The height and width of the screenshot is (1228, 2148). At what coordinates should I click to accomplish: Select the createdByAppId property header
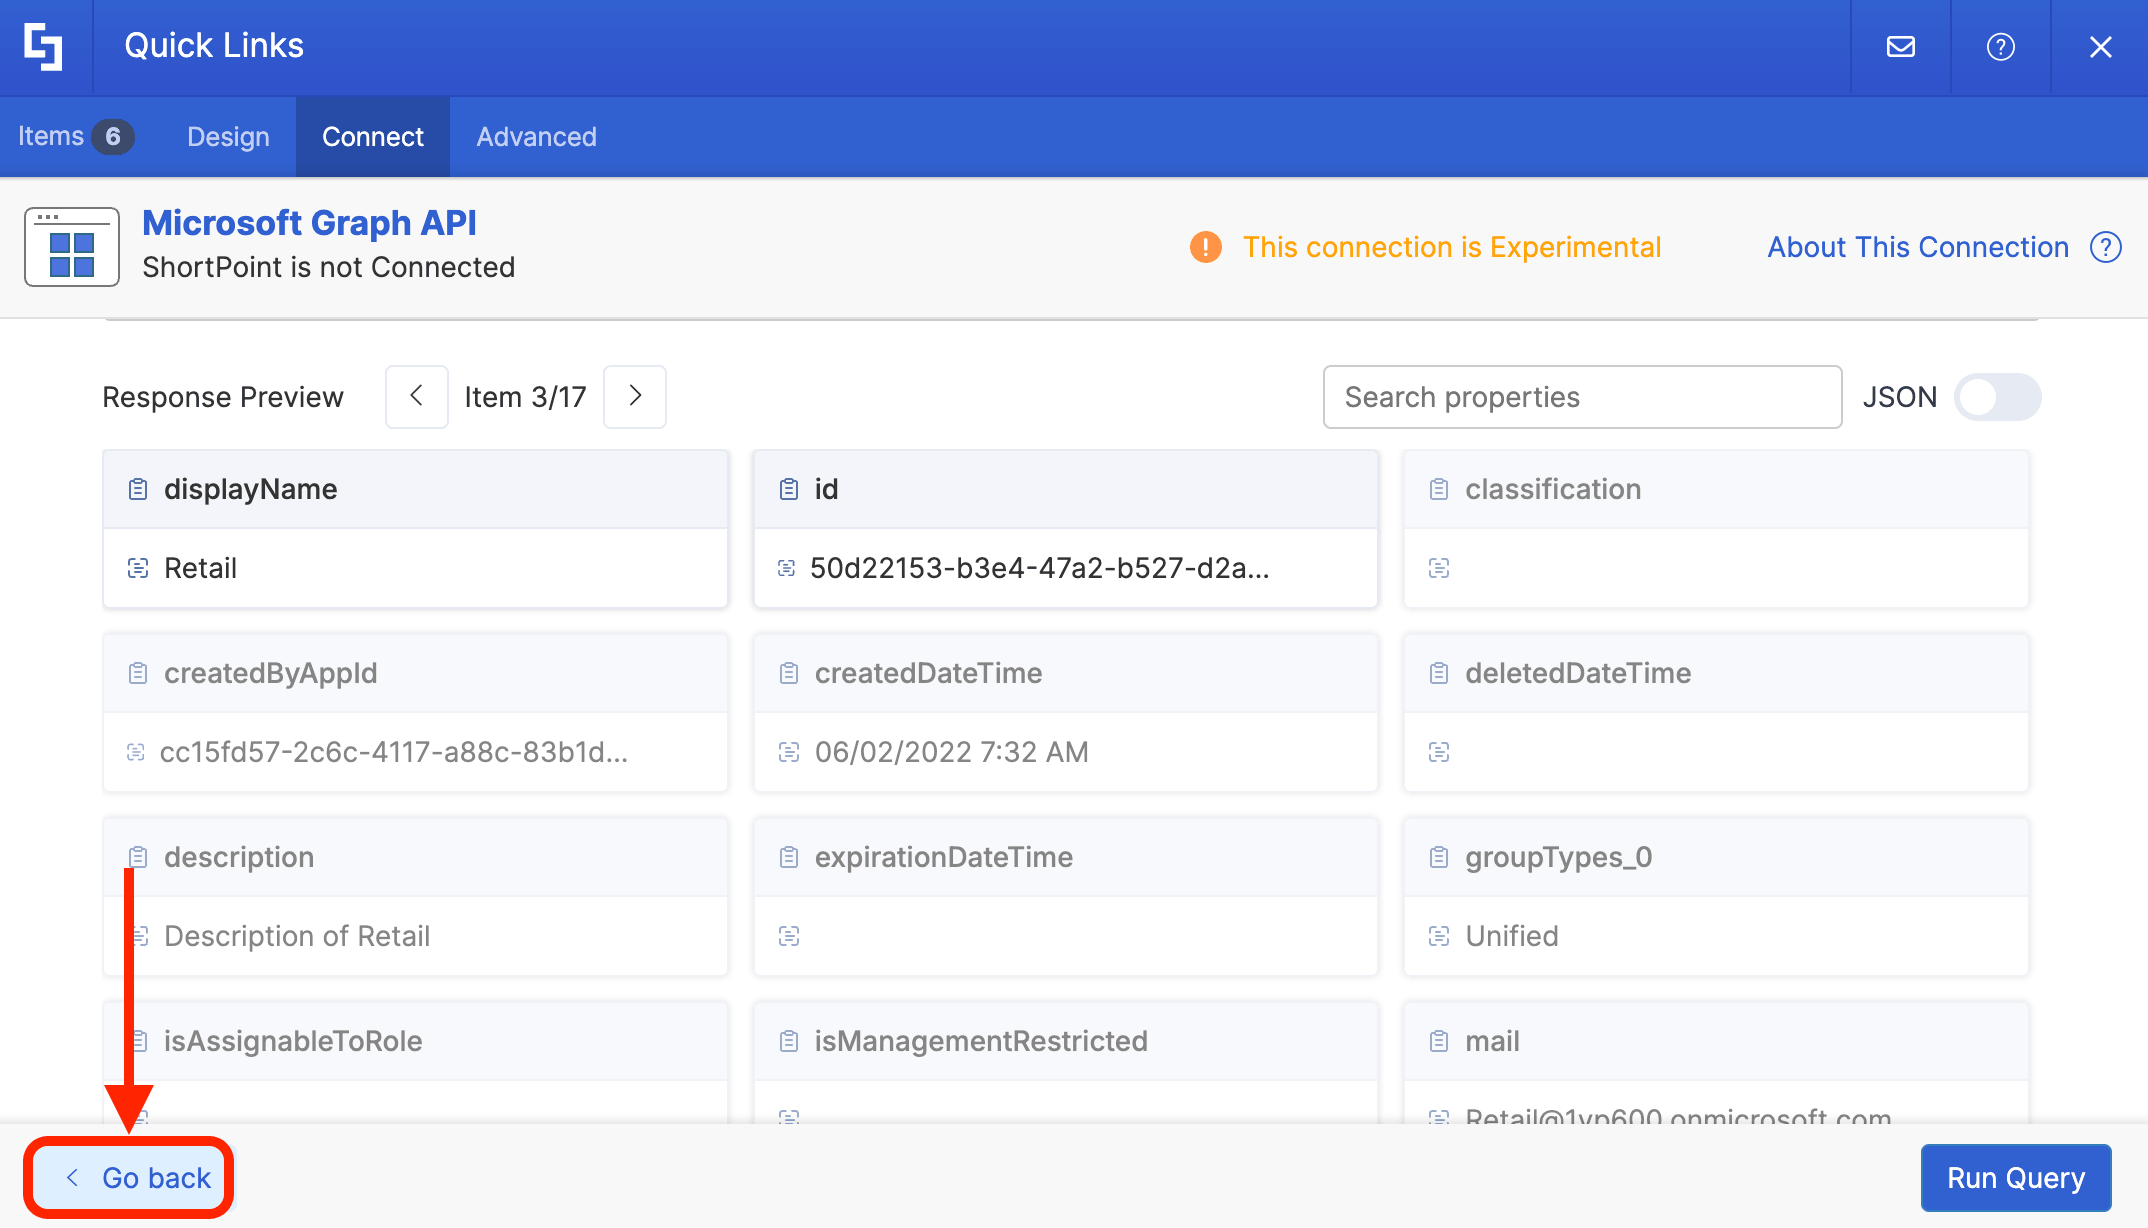[416, 673]
